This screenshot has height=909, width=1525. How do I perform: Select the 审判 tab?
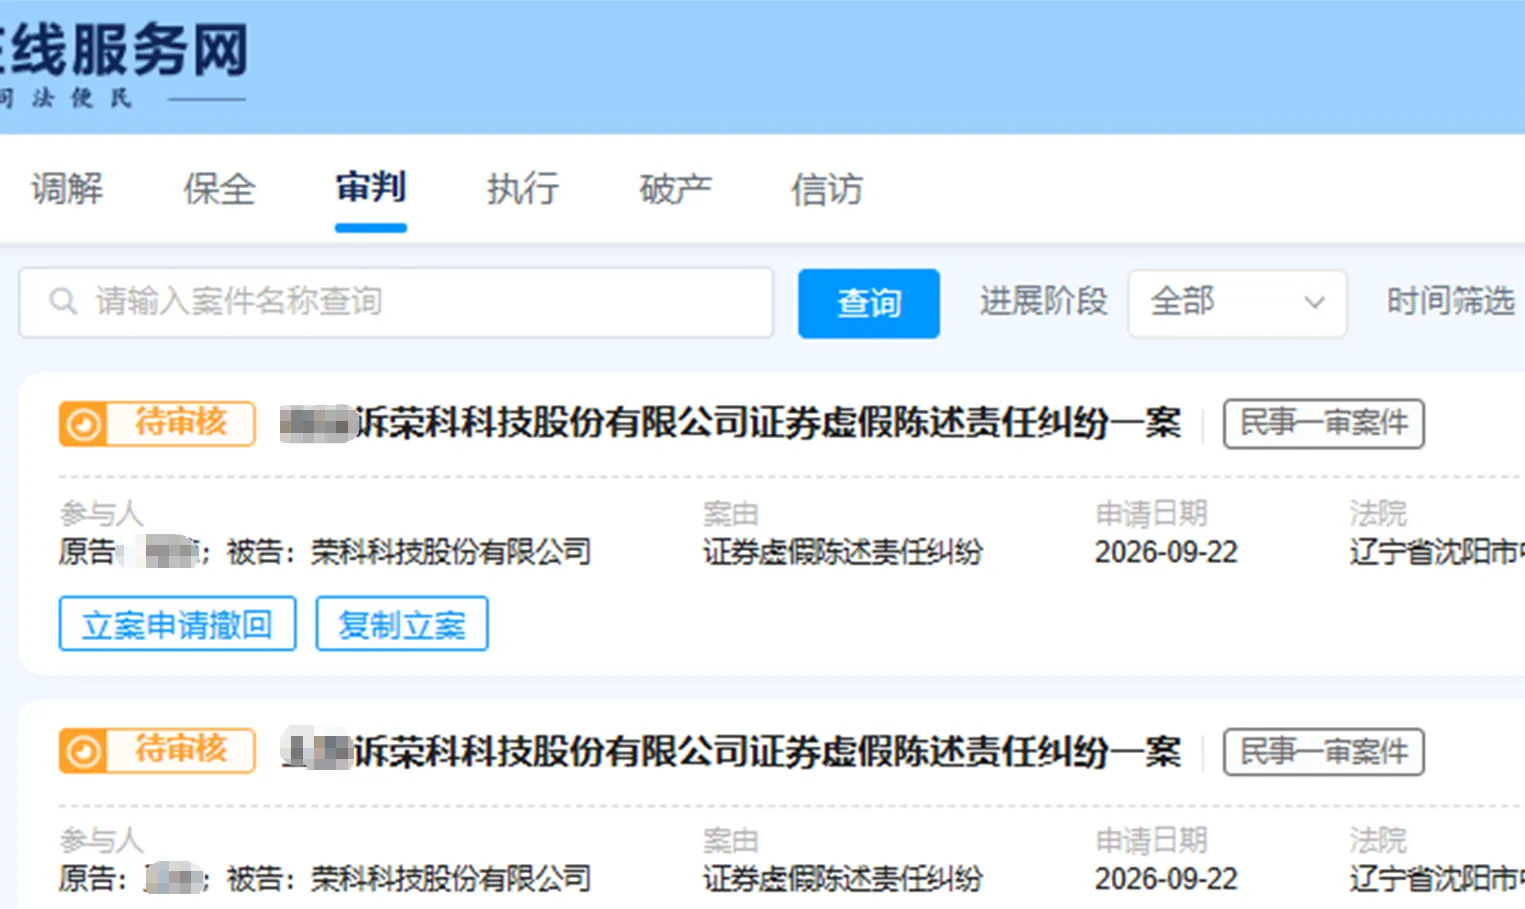pos(371,188)
